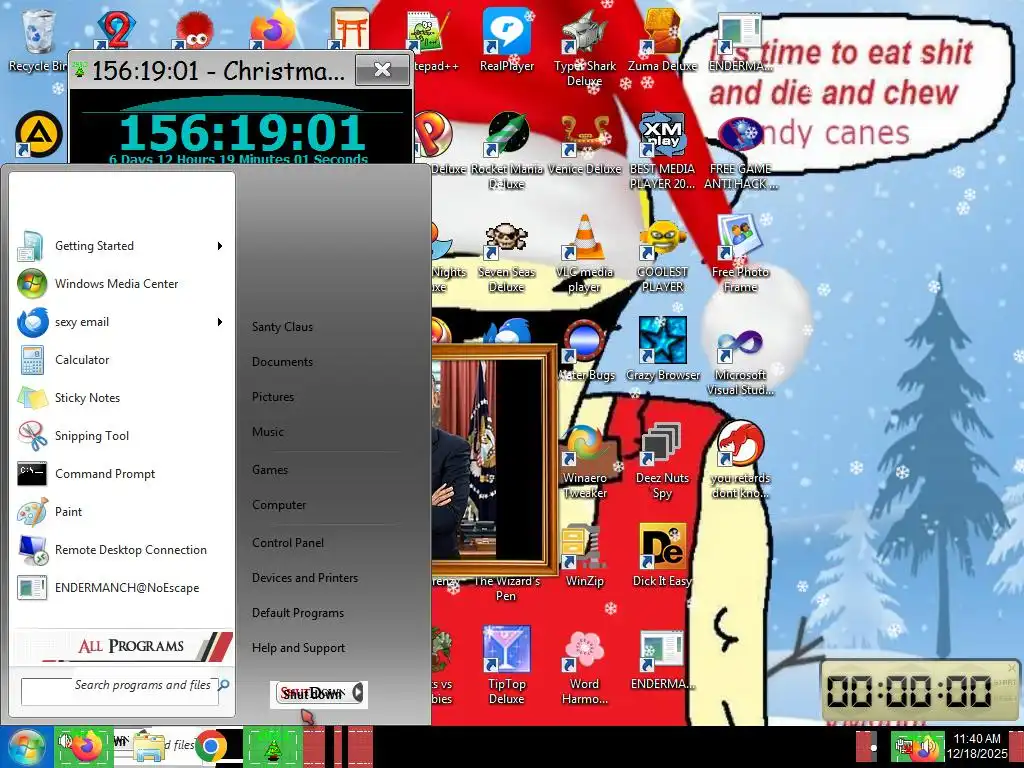Open Computer from Start menu

pos(279,505)
